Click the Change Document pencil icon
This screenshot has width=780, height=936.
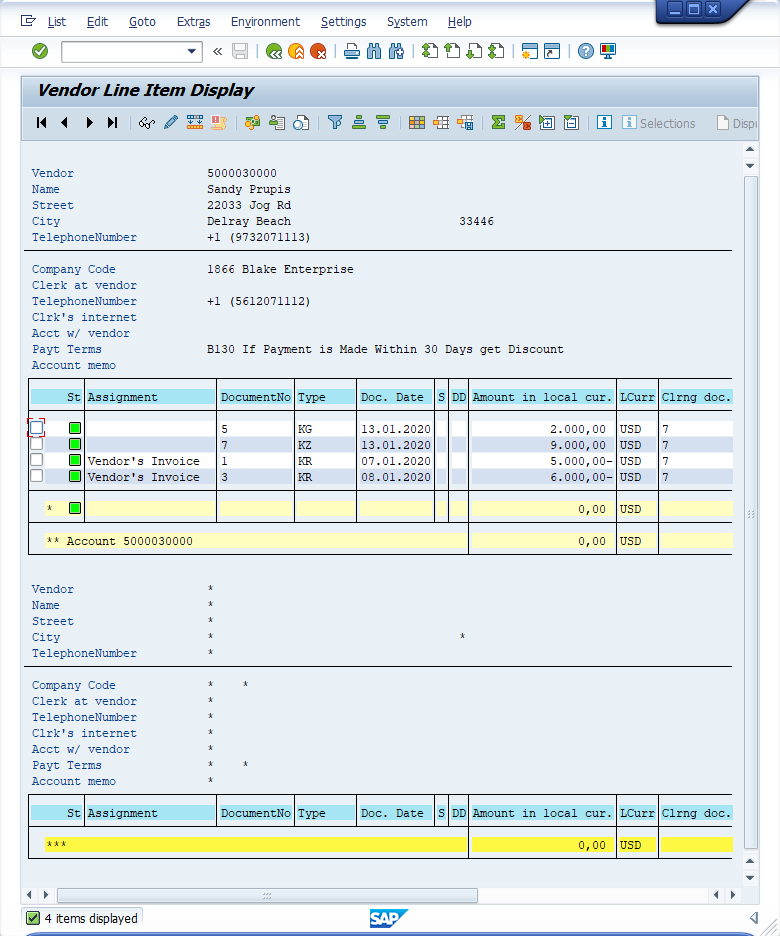click(x=171, y=123)
